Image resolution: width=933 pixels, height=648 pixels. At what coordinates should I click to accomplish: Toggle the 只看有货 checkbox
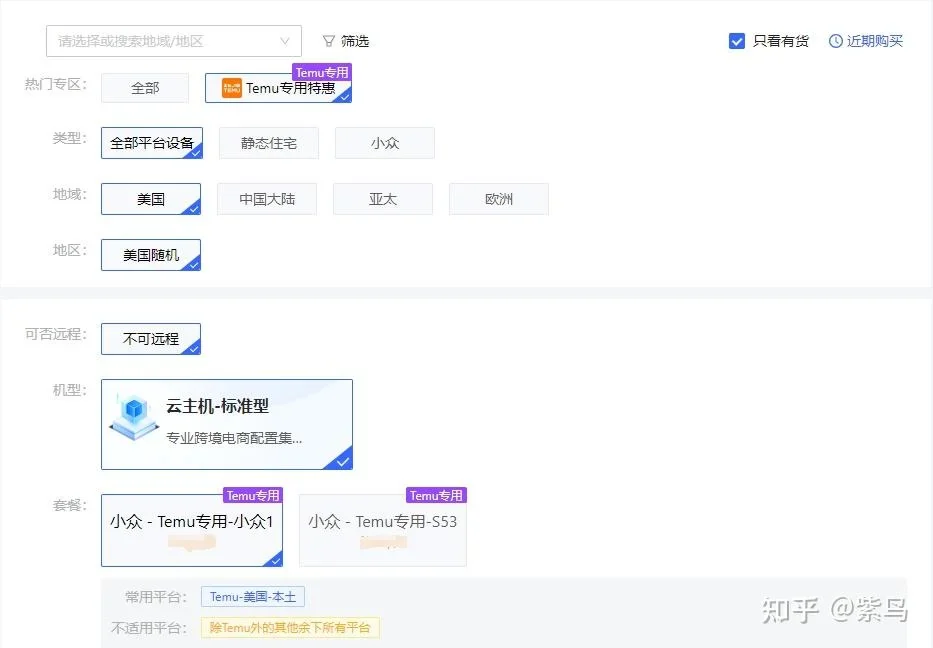click(737, 41)
